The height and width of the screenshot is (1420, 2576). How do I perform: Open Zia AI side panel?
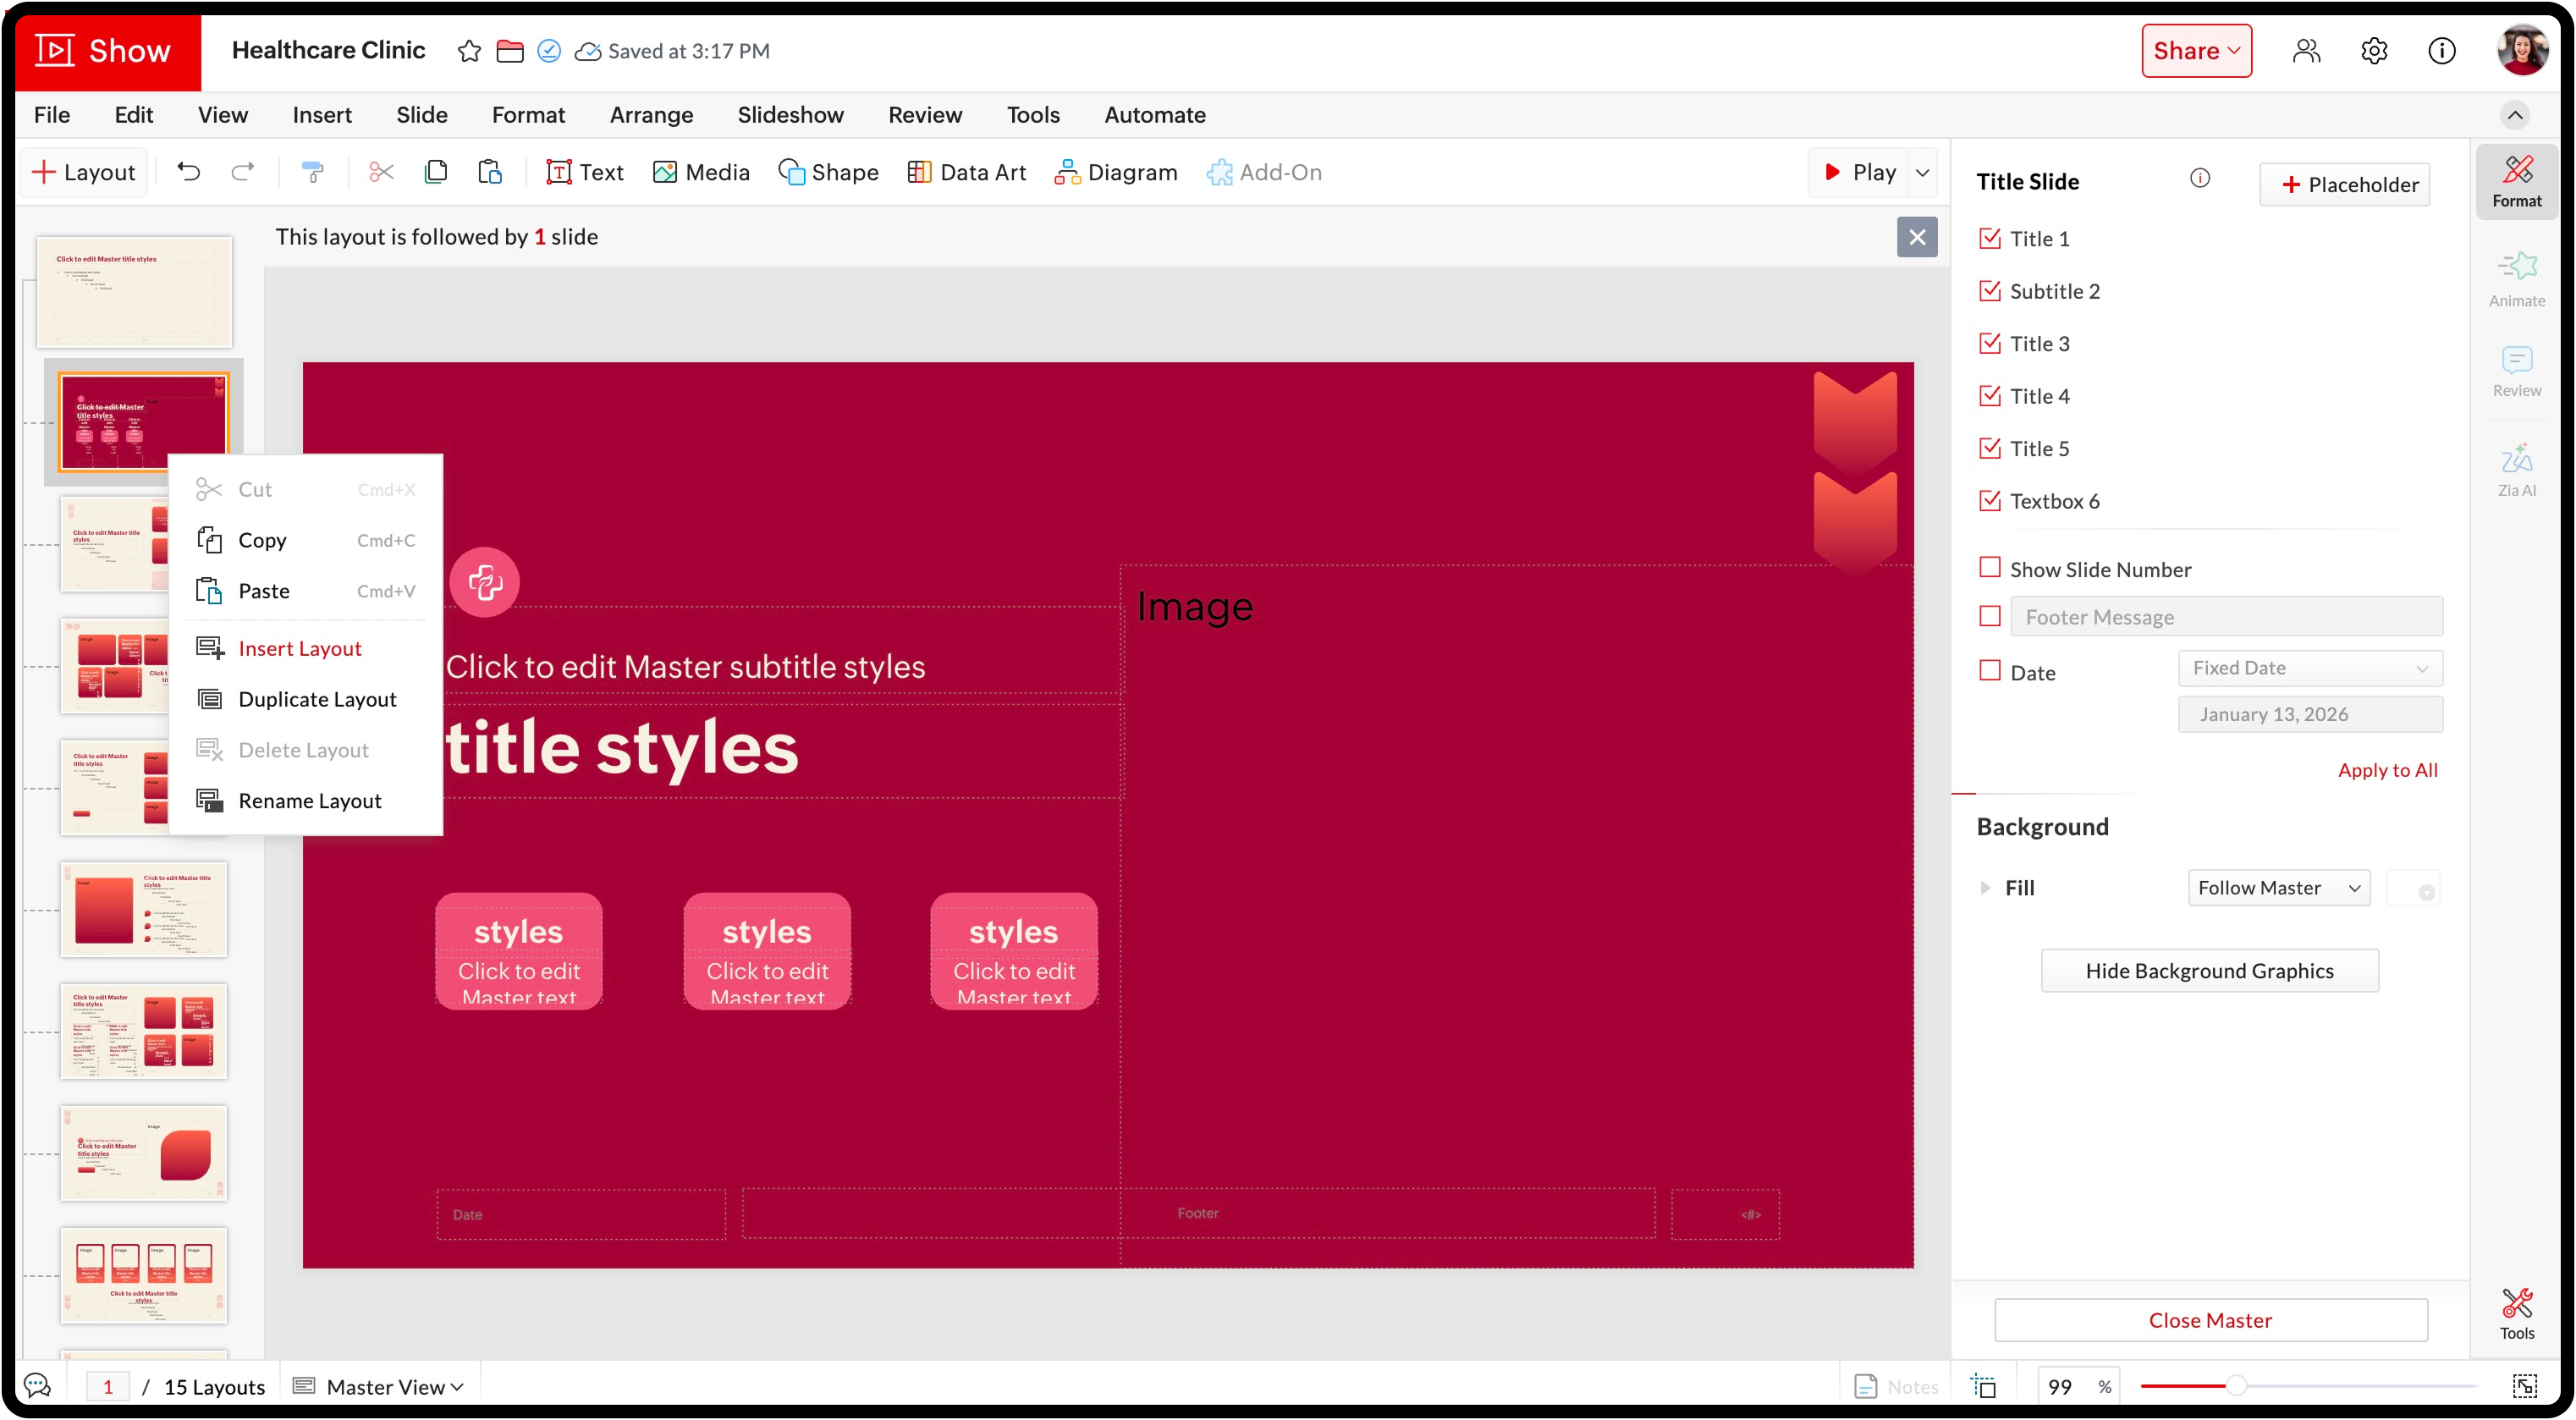[2516, 470]
